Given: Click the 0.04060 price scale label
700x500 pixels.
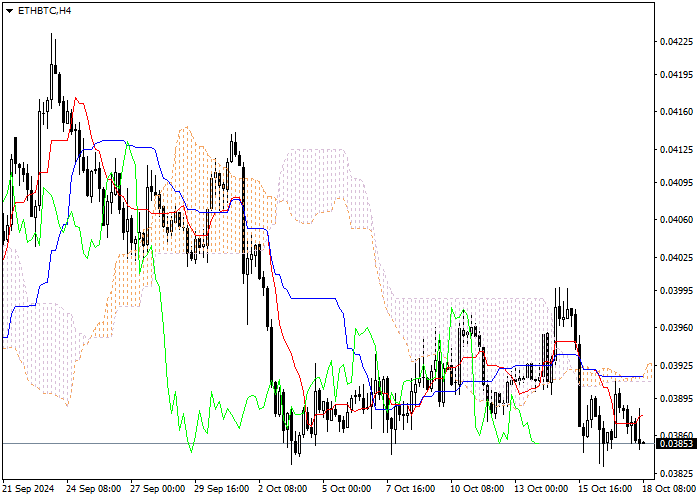Looking at the screenshot, I should (x=677, y=220).
